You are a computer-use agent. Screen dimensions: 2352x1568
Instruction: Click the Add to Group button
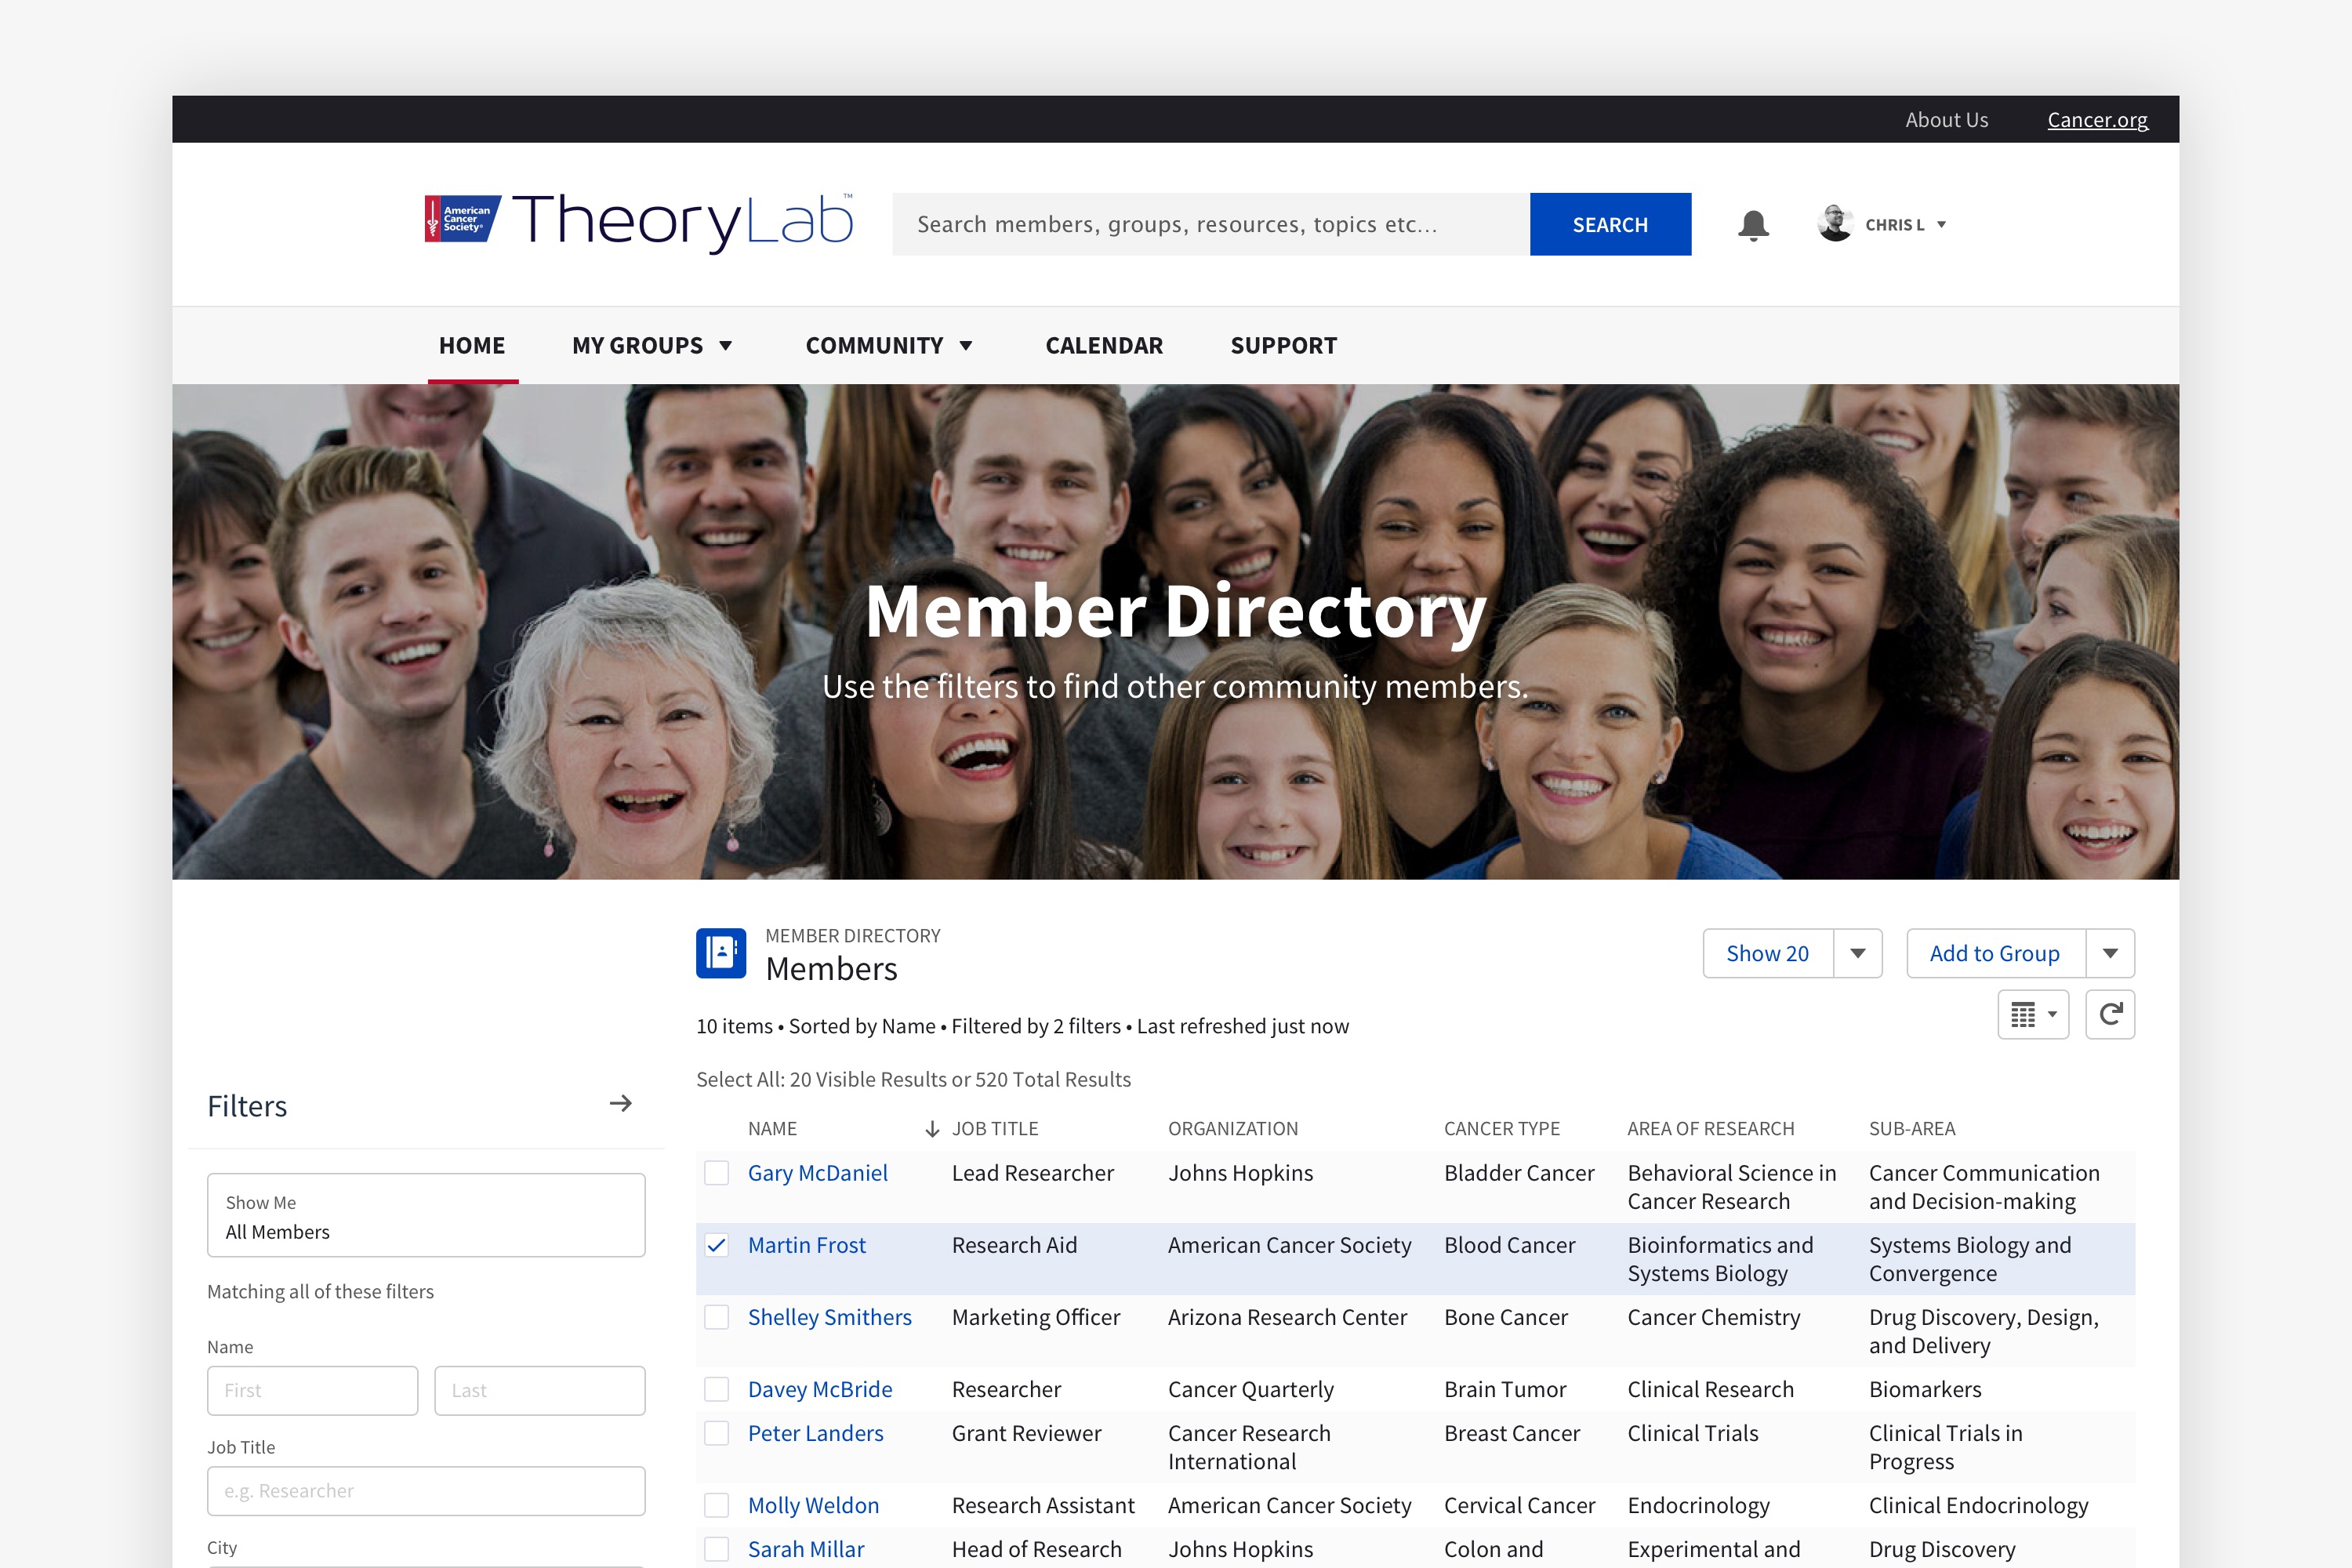pyautogui.click(x=1995, y=953)
